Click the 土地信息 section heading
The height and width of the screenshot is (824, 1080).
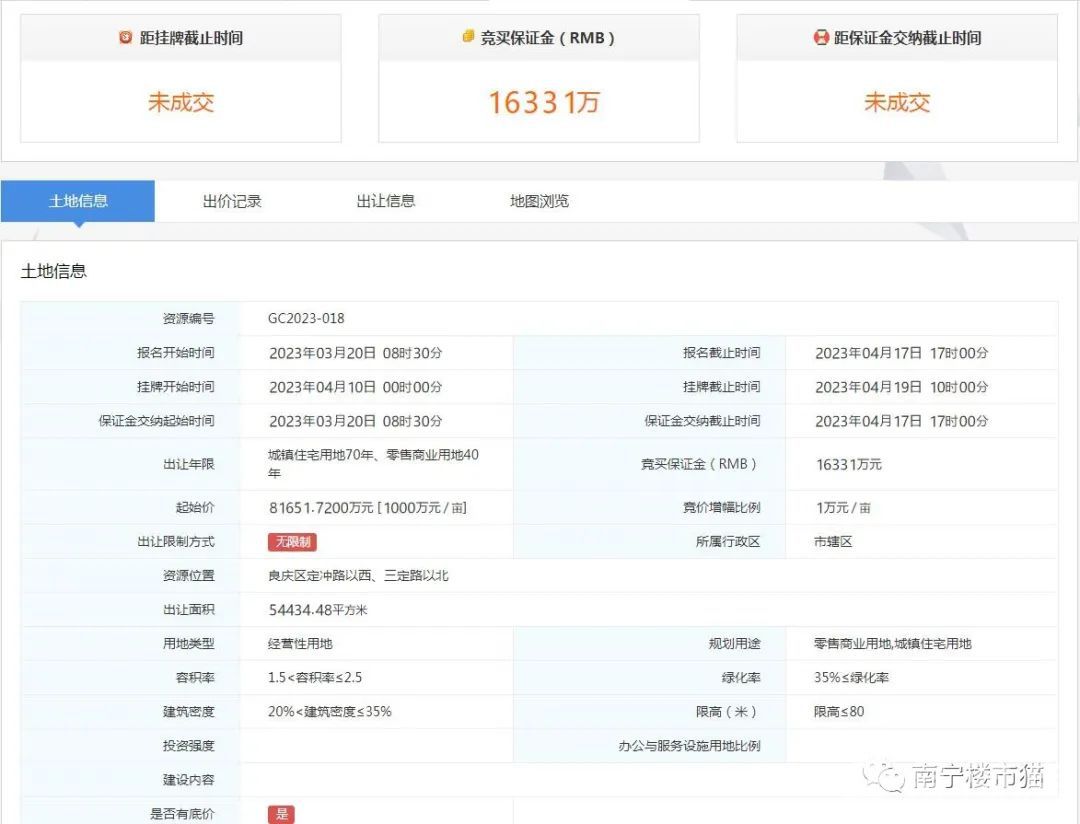(x=54, y=271)
